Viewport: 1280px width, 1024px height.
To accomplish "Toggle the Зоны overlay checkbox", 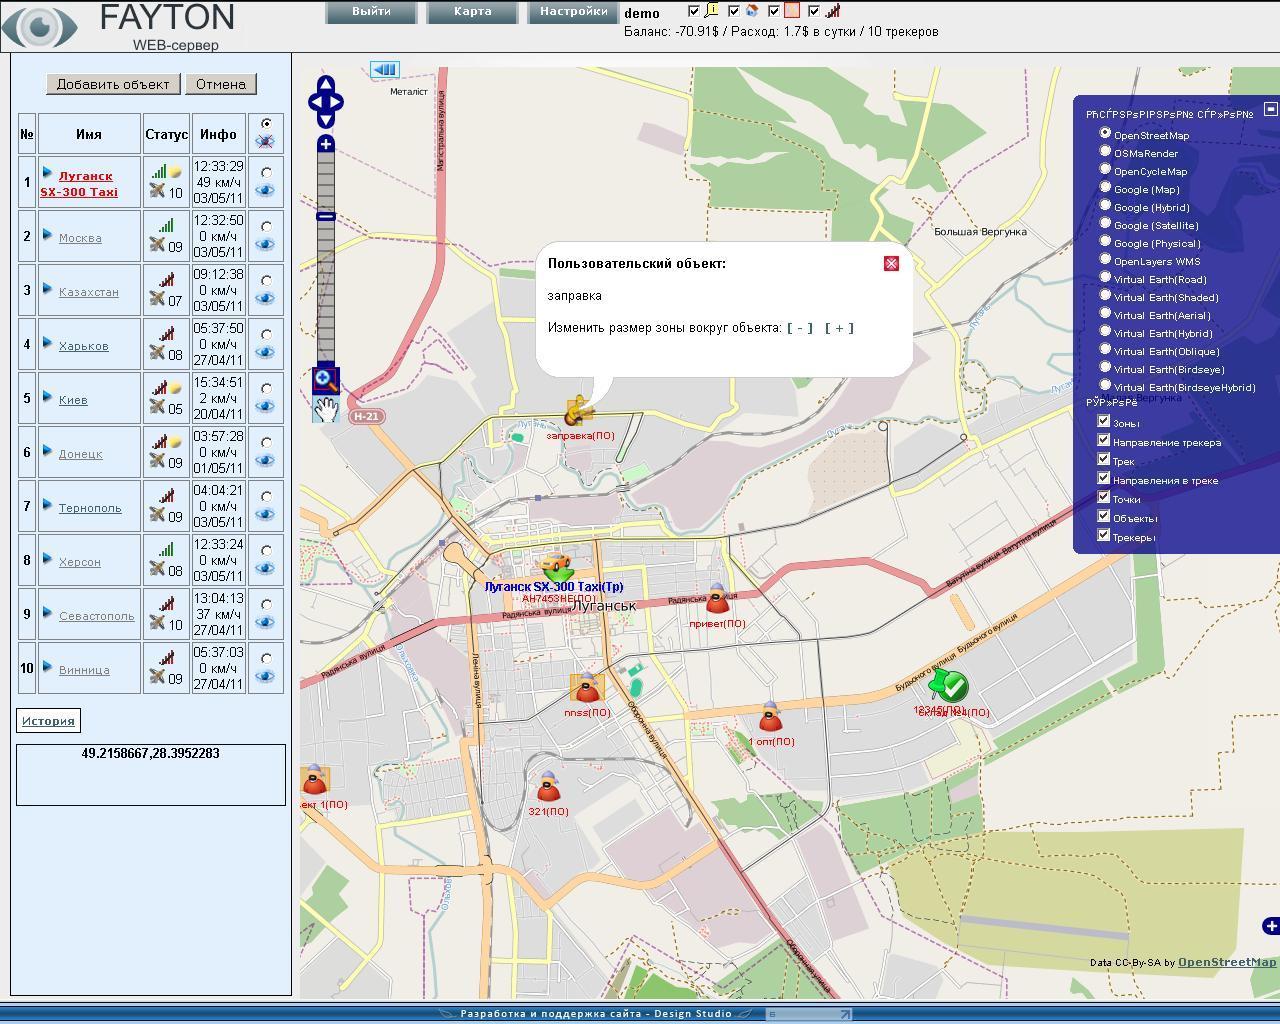I will click(1104, 421).
